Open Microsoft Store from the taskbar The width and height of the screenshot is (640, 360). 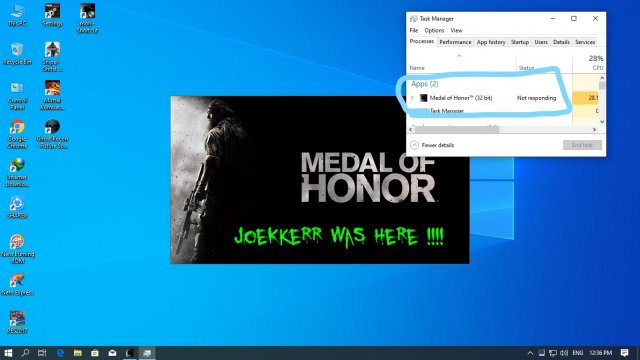tap(95, 353)
